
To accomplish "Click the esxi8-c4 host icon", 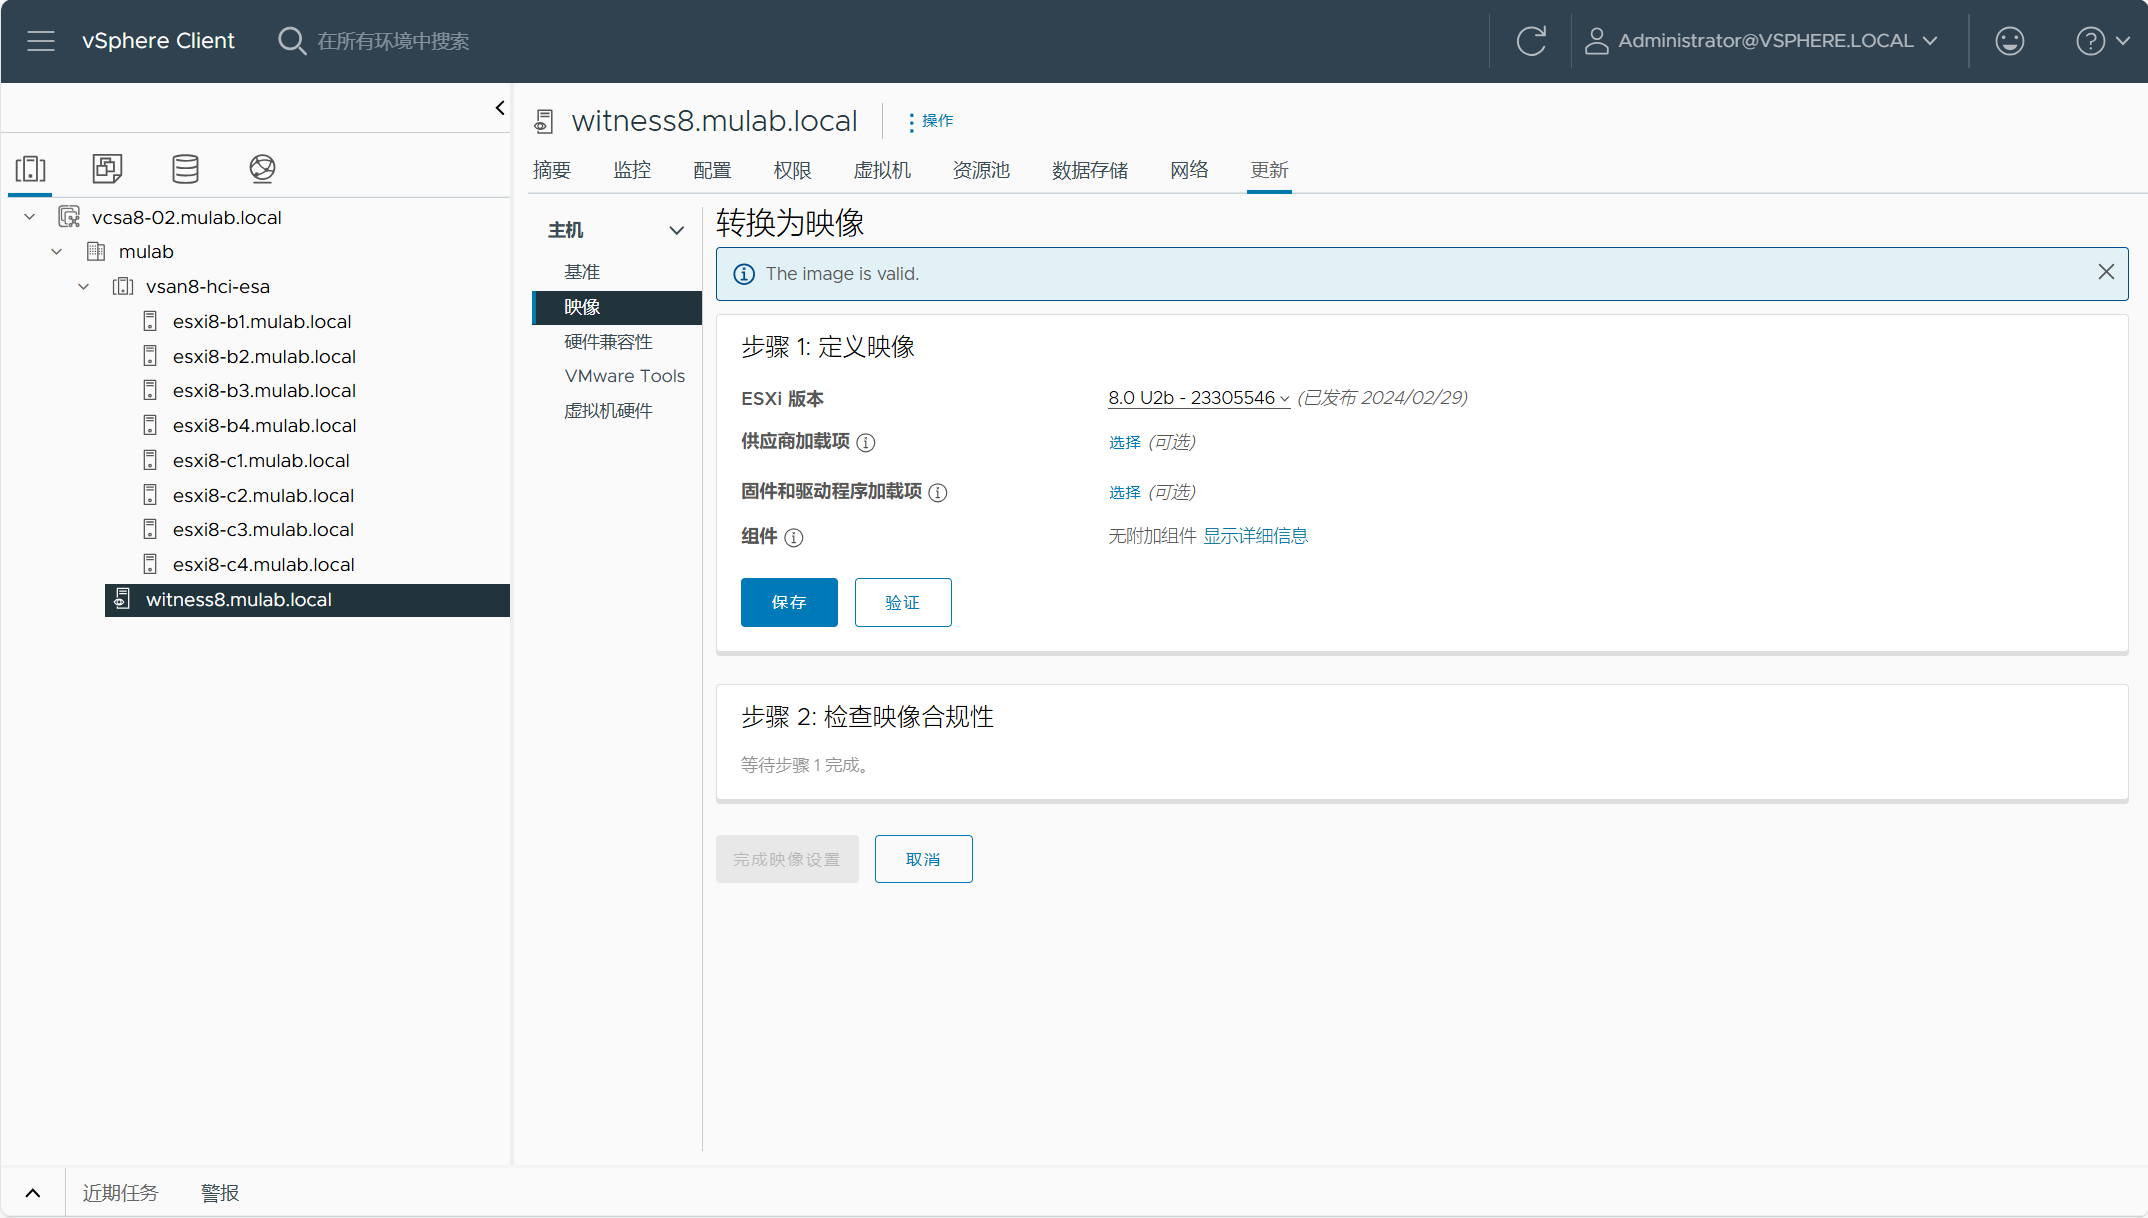I will [150, 564].
